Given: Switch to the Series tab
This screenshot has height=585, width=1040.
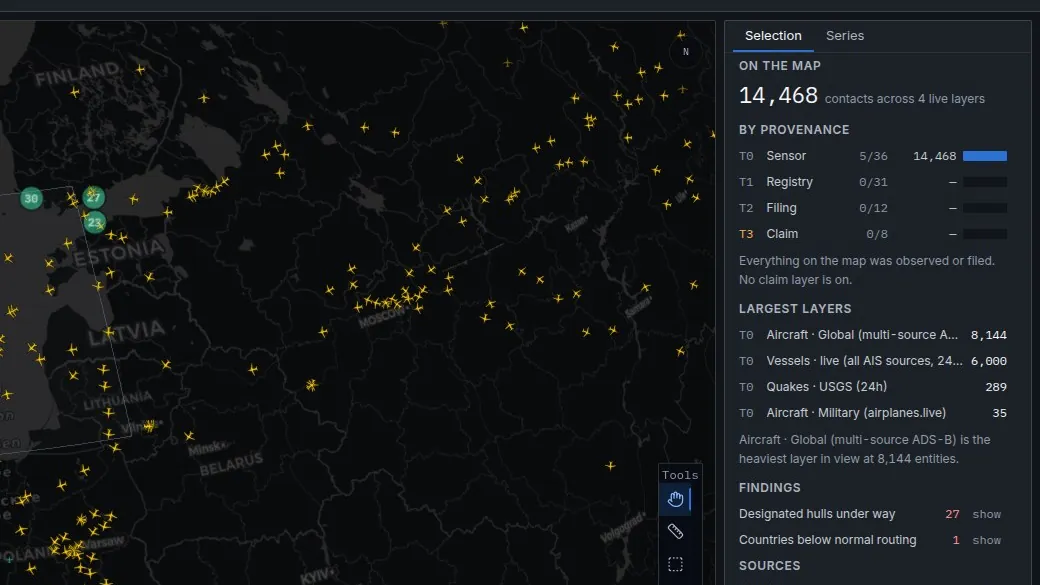Looking at the screenshot, I should 844,36.
